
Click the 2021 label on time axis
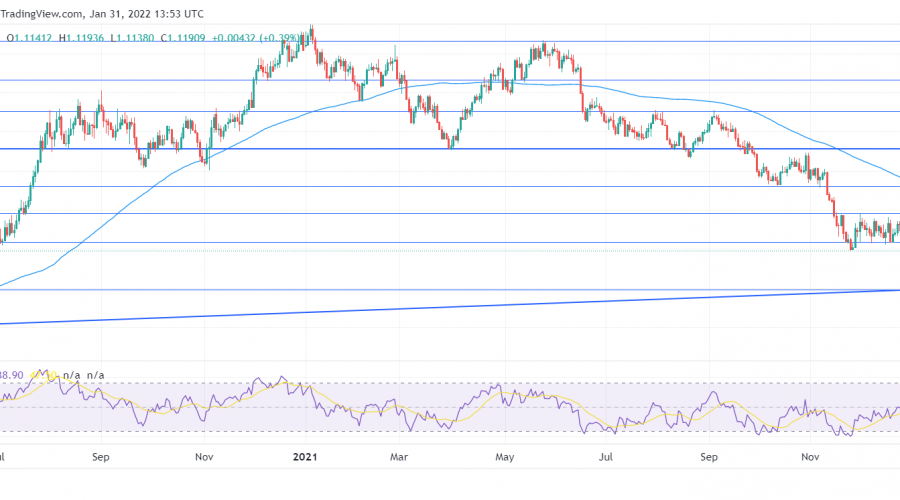click(305, 457)
